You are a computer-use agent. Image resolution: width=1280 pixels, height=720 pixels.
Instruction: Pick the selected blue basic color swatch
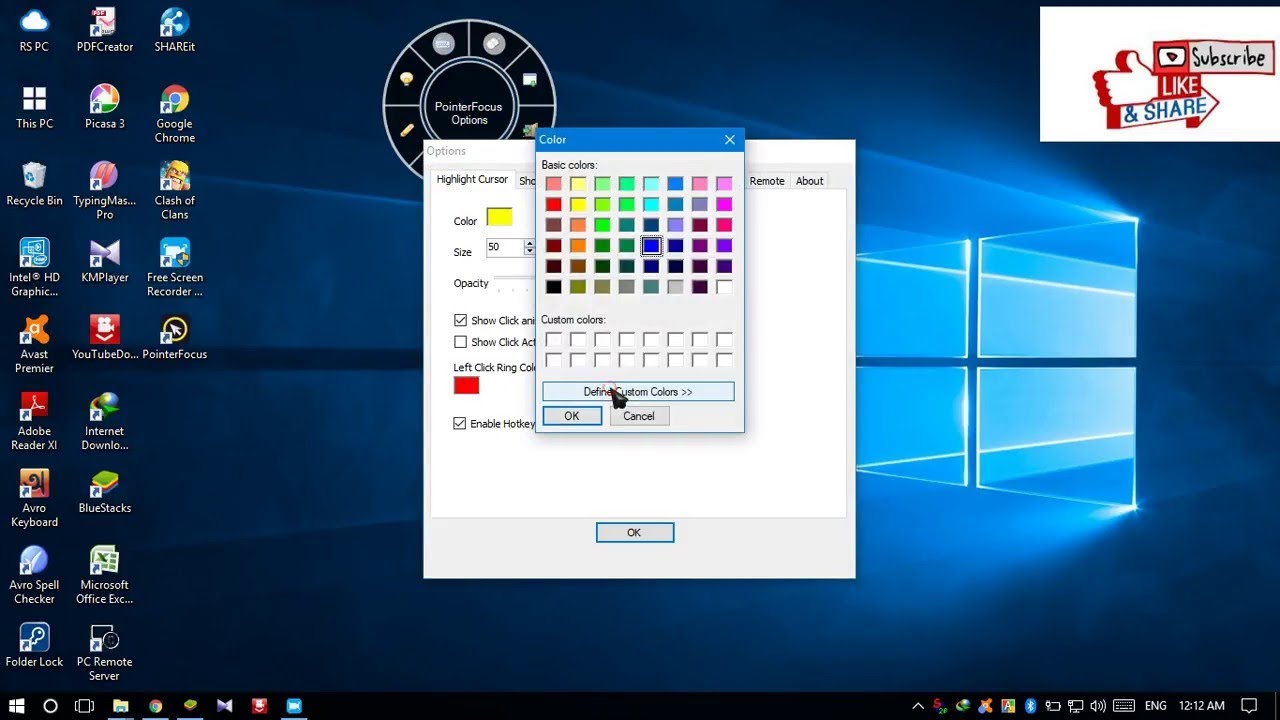pos(651,245)
